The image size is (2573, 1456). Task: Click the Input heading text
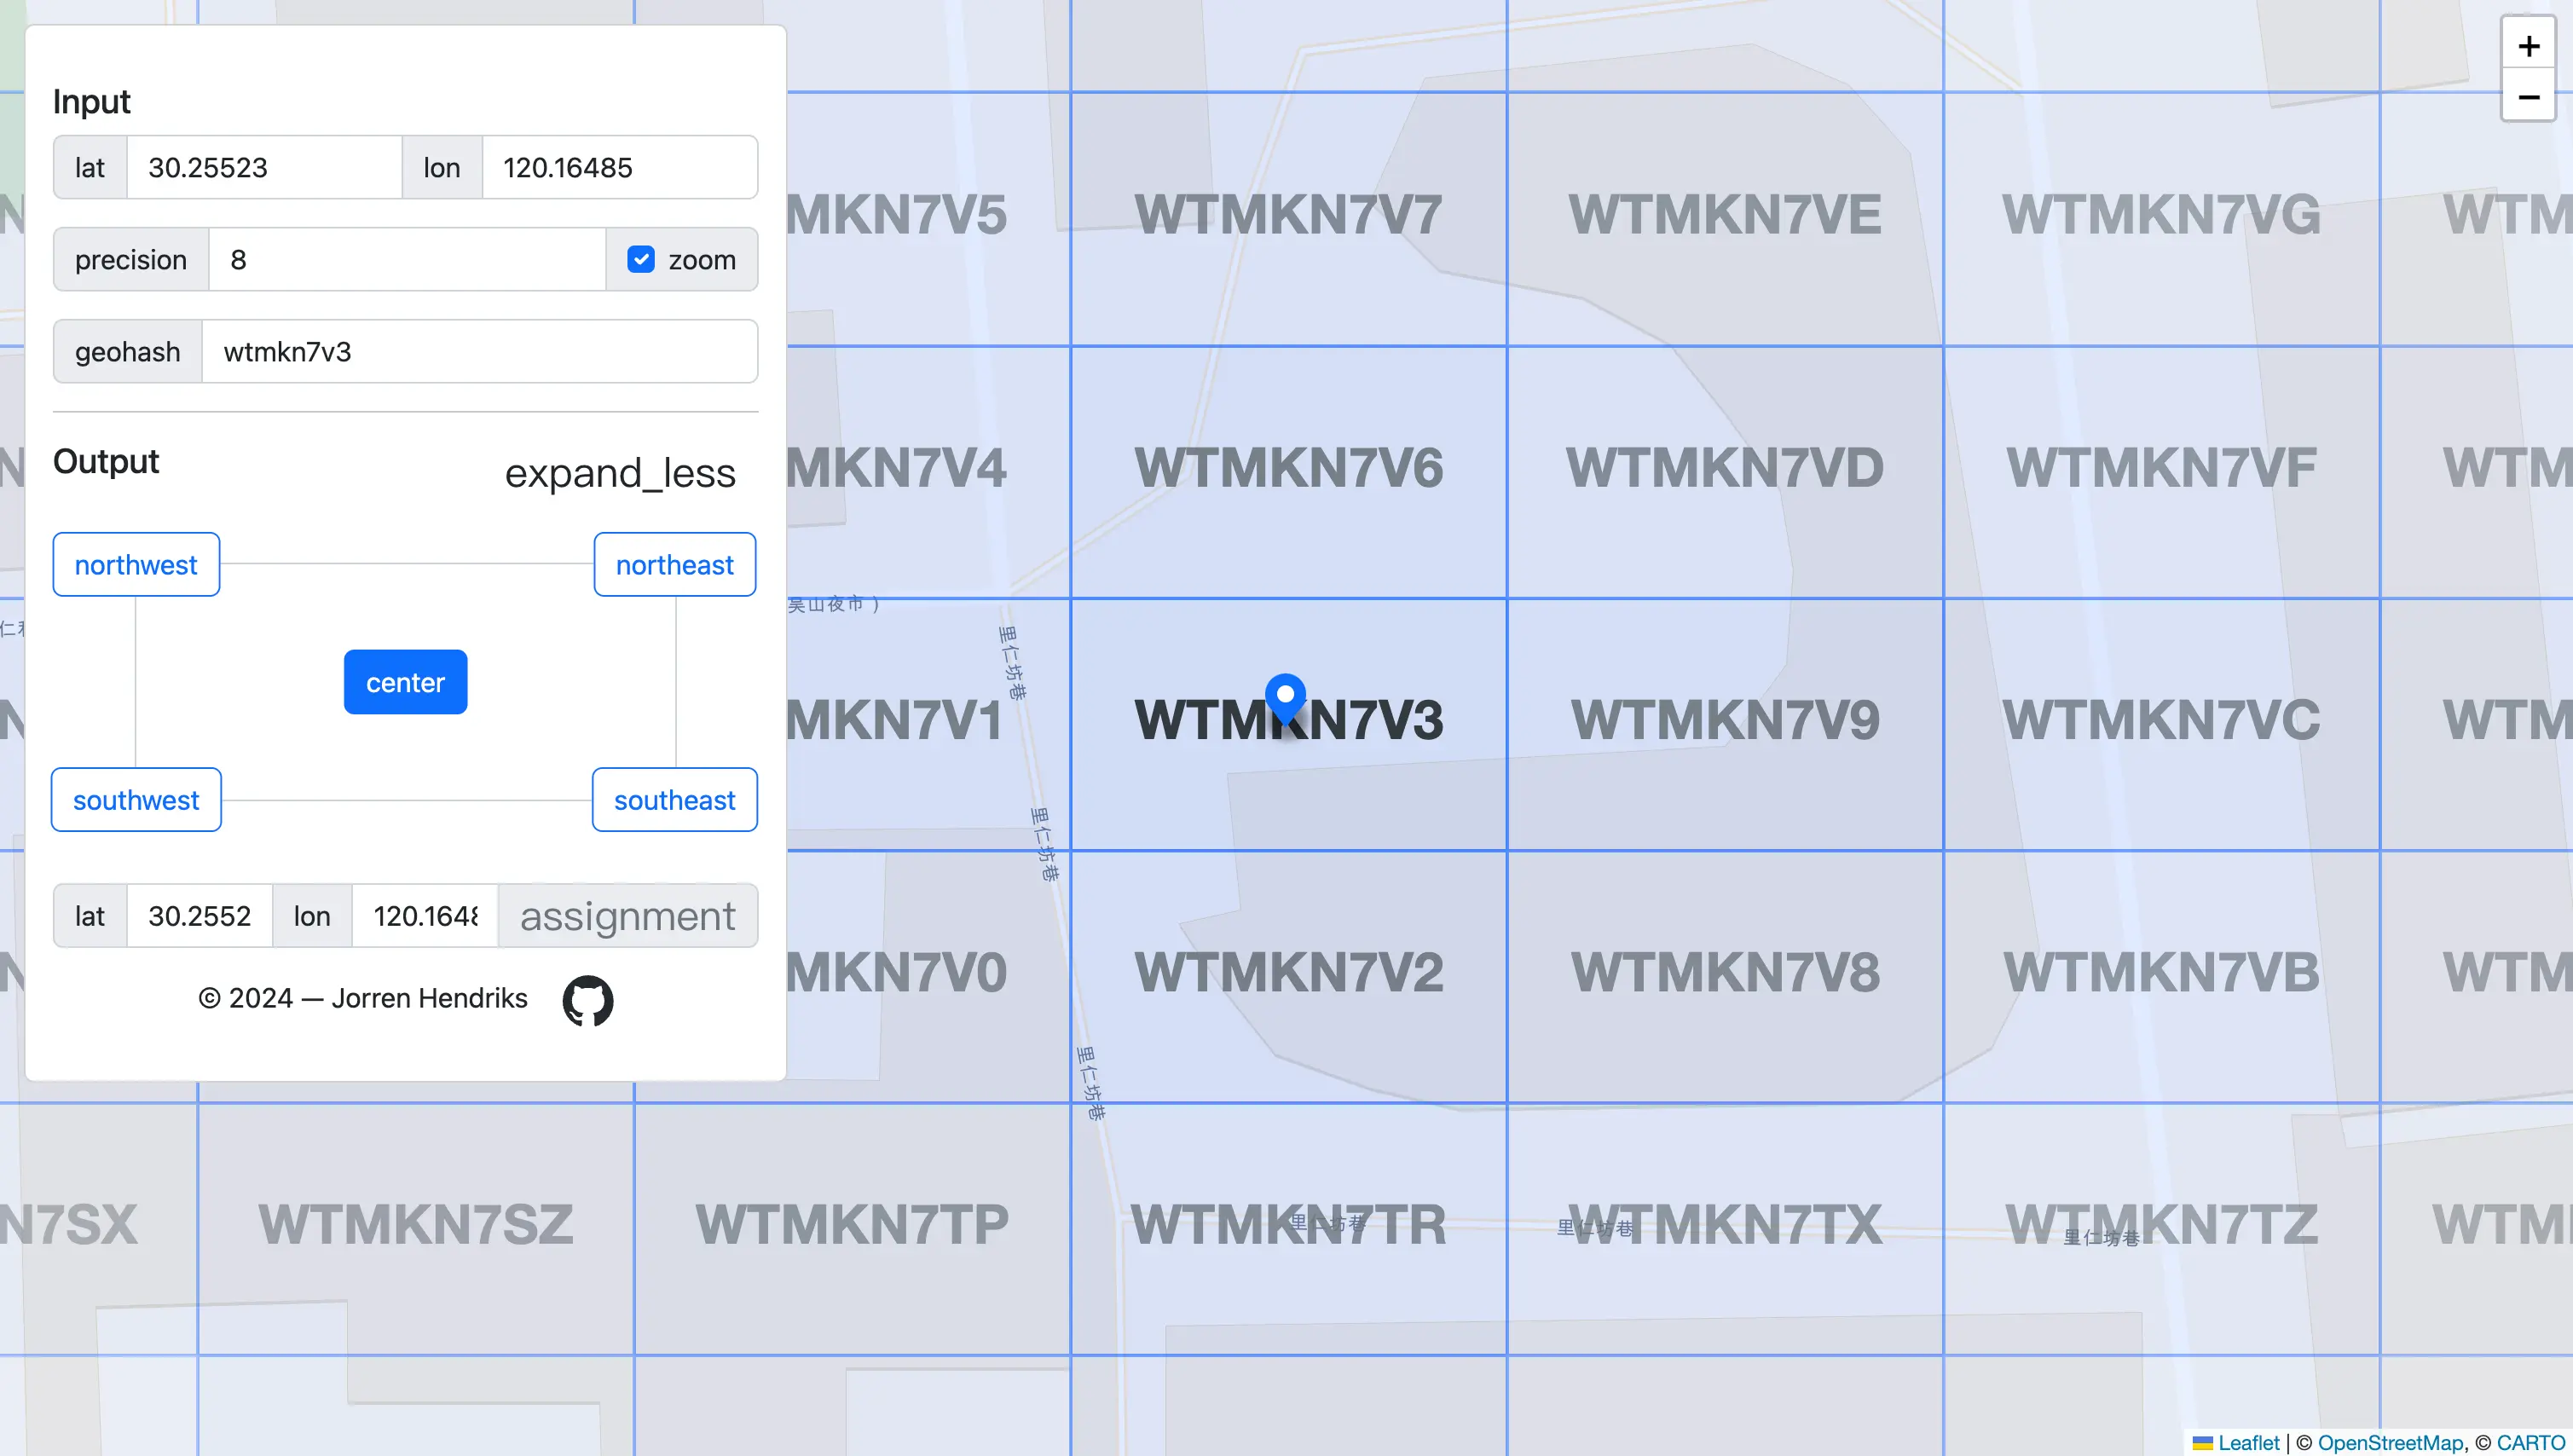tap(91, 102)
